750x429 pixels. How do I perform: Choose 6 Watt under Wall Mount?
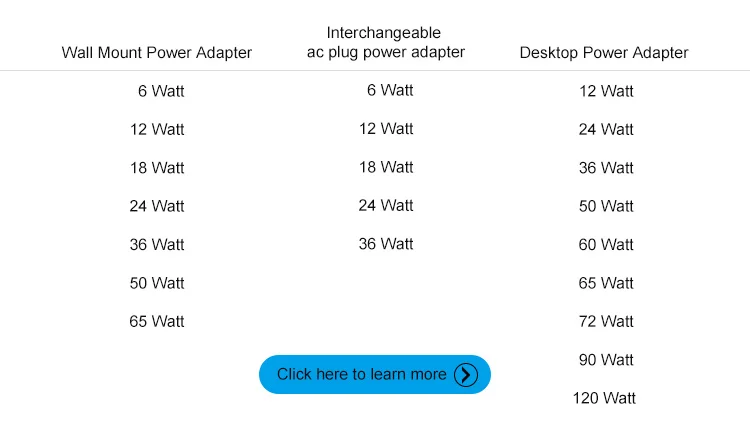[161, 91]
